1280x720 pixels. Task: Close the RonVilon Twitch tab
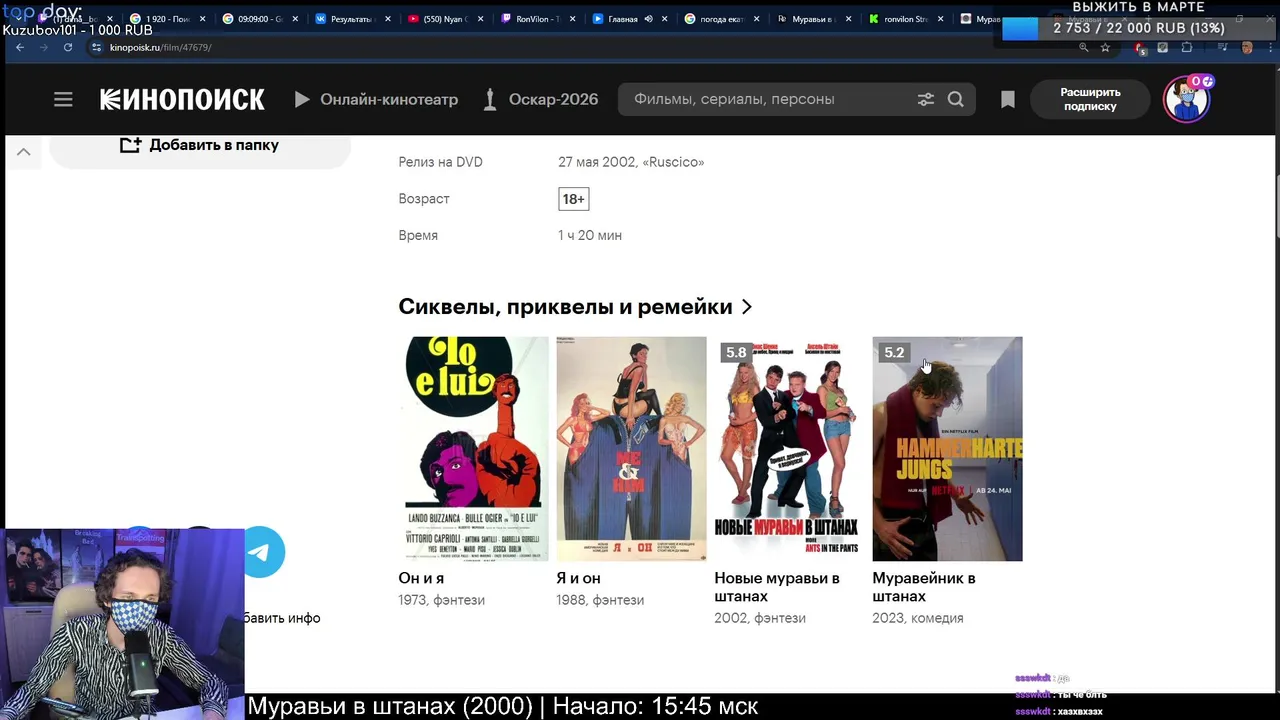point(571,19)
